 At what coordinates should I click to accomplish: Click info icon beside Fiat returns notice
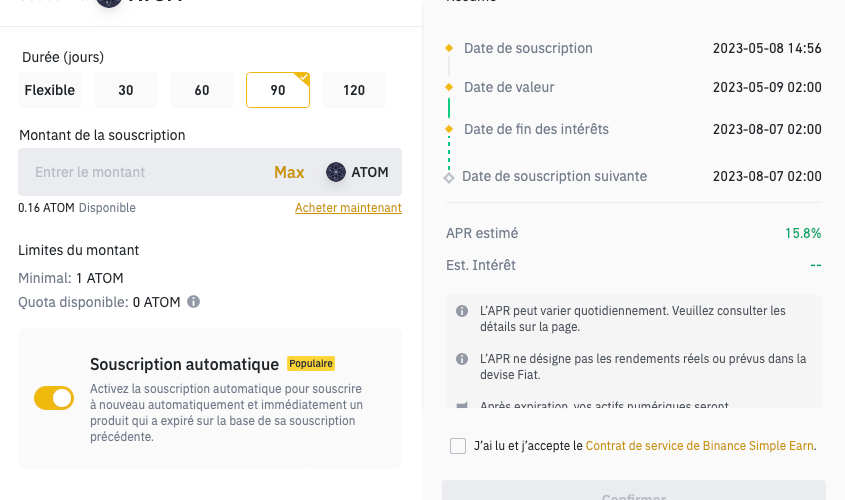click(x=462, y=358)
